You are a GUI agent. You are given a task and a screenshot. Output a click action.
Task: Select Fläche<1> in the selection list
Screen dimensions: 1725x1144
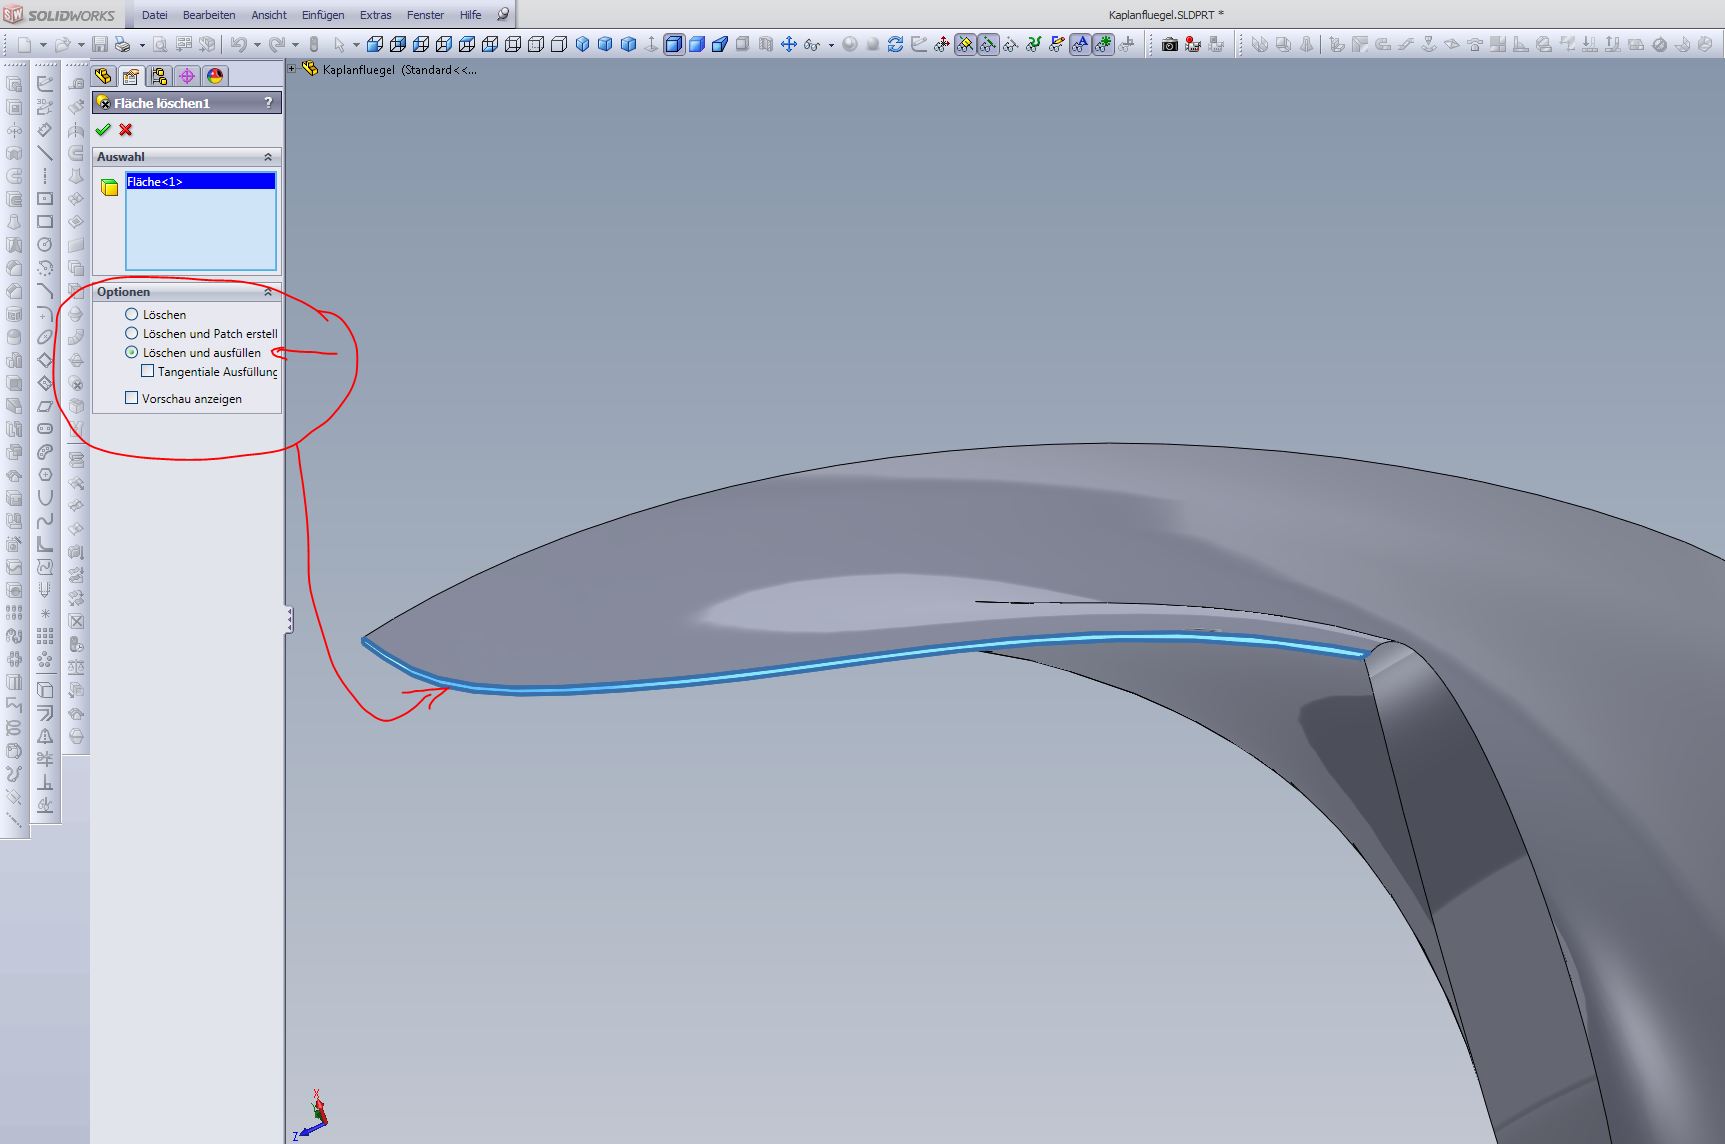tap(200, 182)
